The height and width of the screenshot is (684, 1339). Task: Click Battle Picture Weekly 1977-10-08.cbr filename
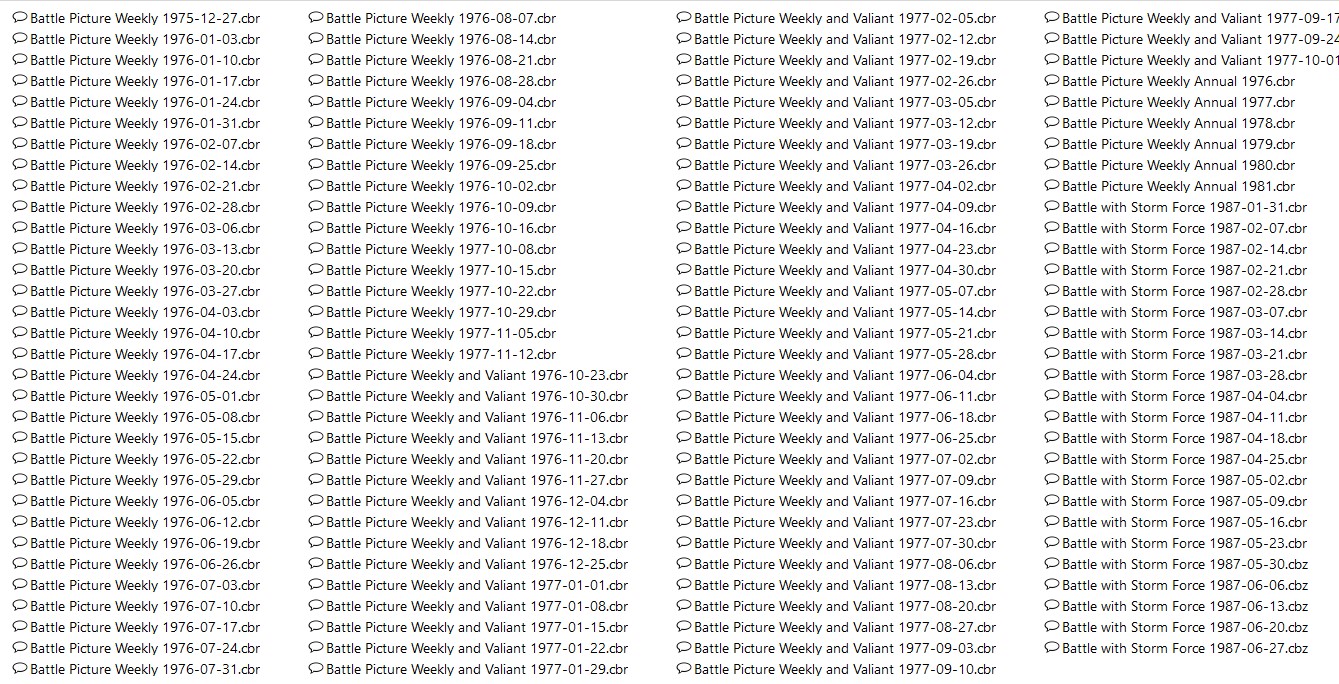point(441,249)
